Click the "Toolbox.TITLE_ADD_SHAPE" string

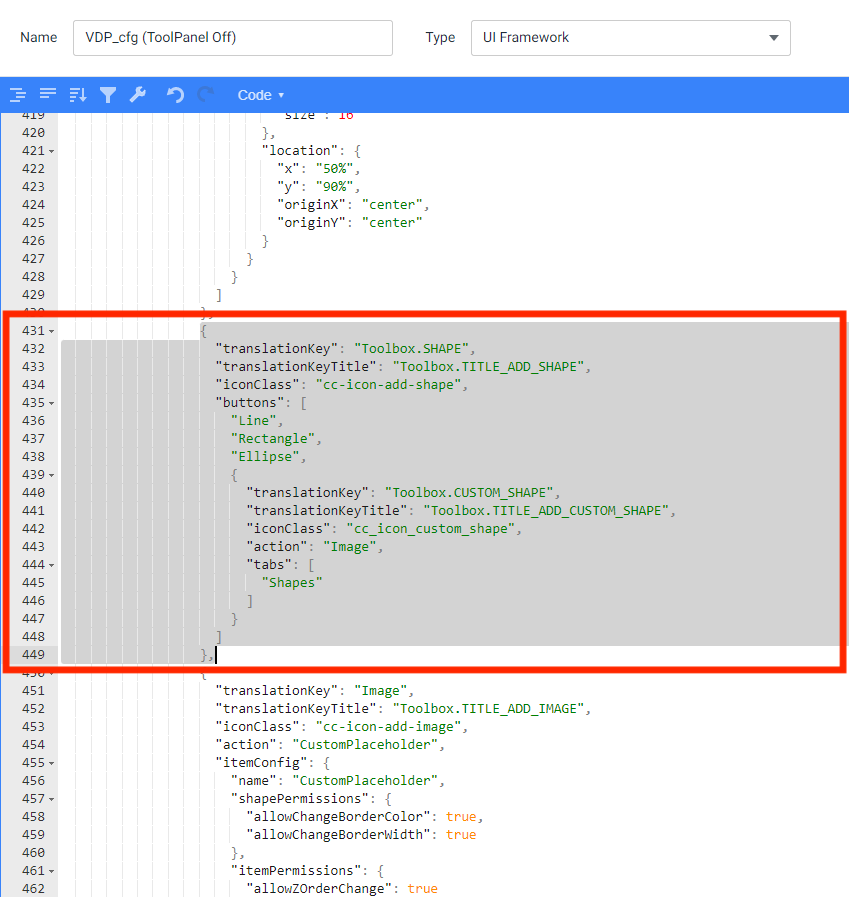488,367
